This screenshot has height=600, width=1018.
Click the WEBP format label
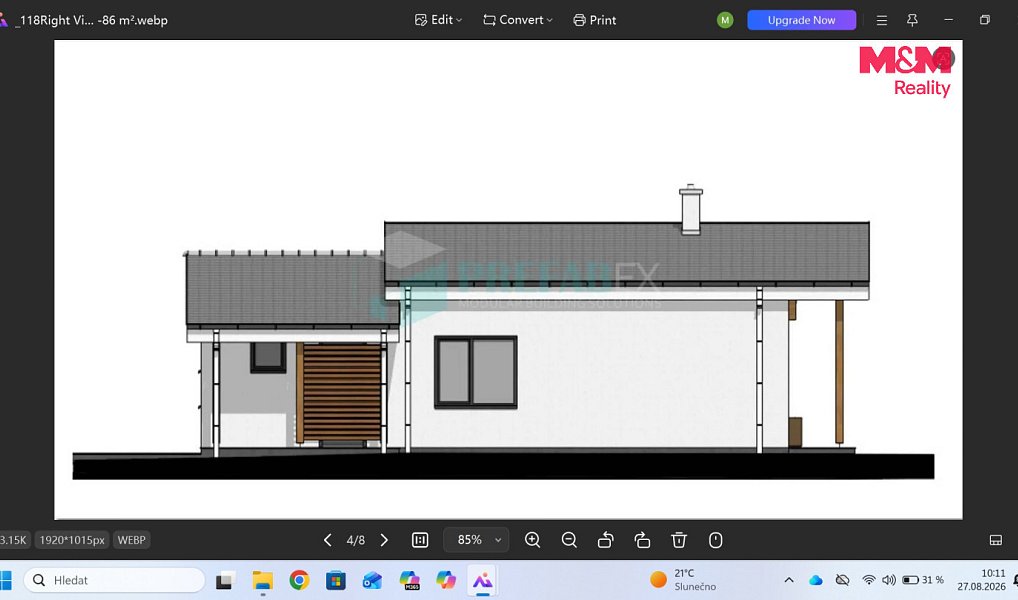pos(131,540)
